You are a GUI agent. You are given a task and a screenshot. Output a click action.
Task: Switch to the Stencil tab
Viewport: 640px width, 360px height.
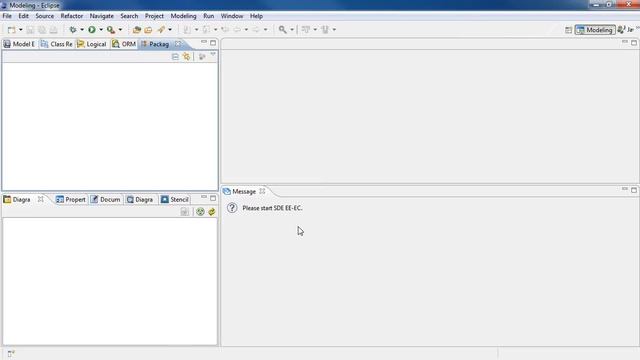point(175,200)
